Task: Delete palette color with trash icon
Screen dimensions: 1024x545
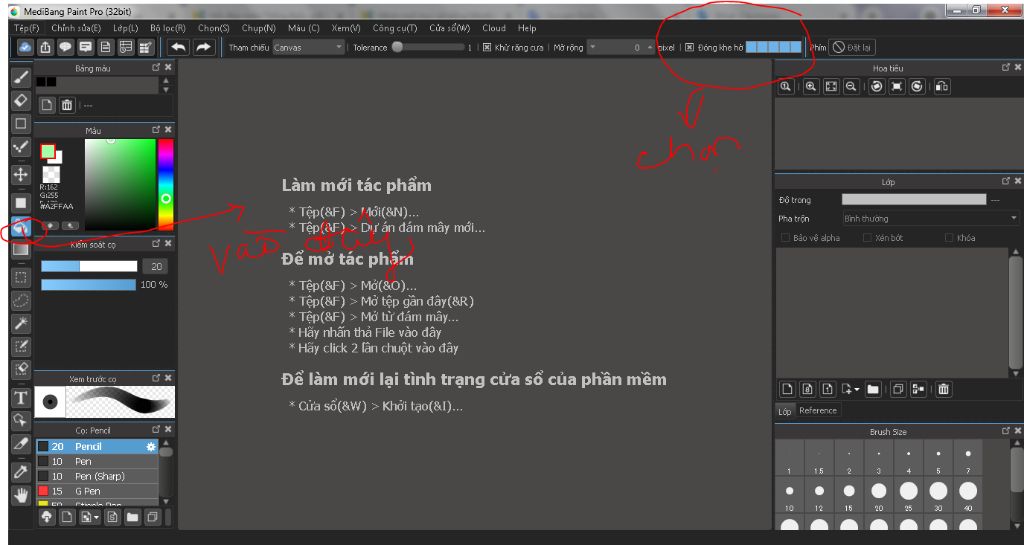Action: click(67, 104)
